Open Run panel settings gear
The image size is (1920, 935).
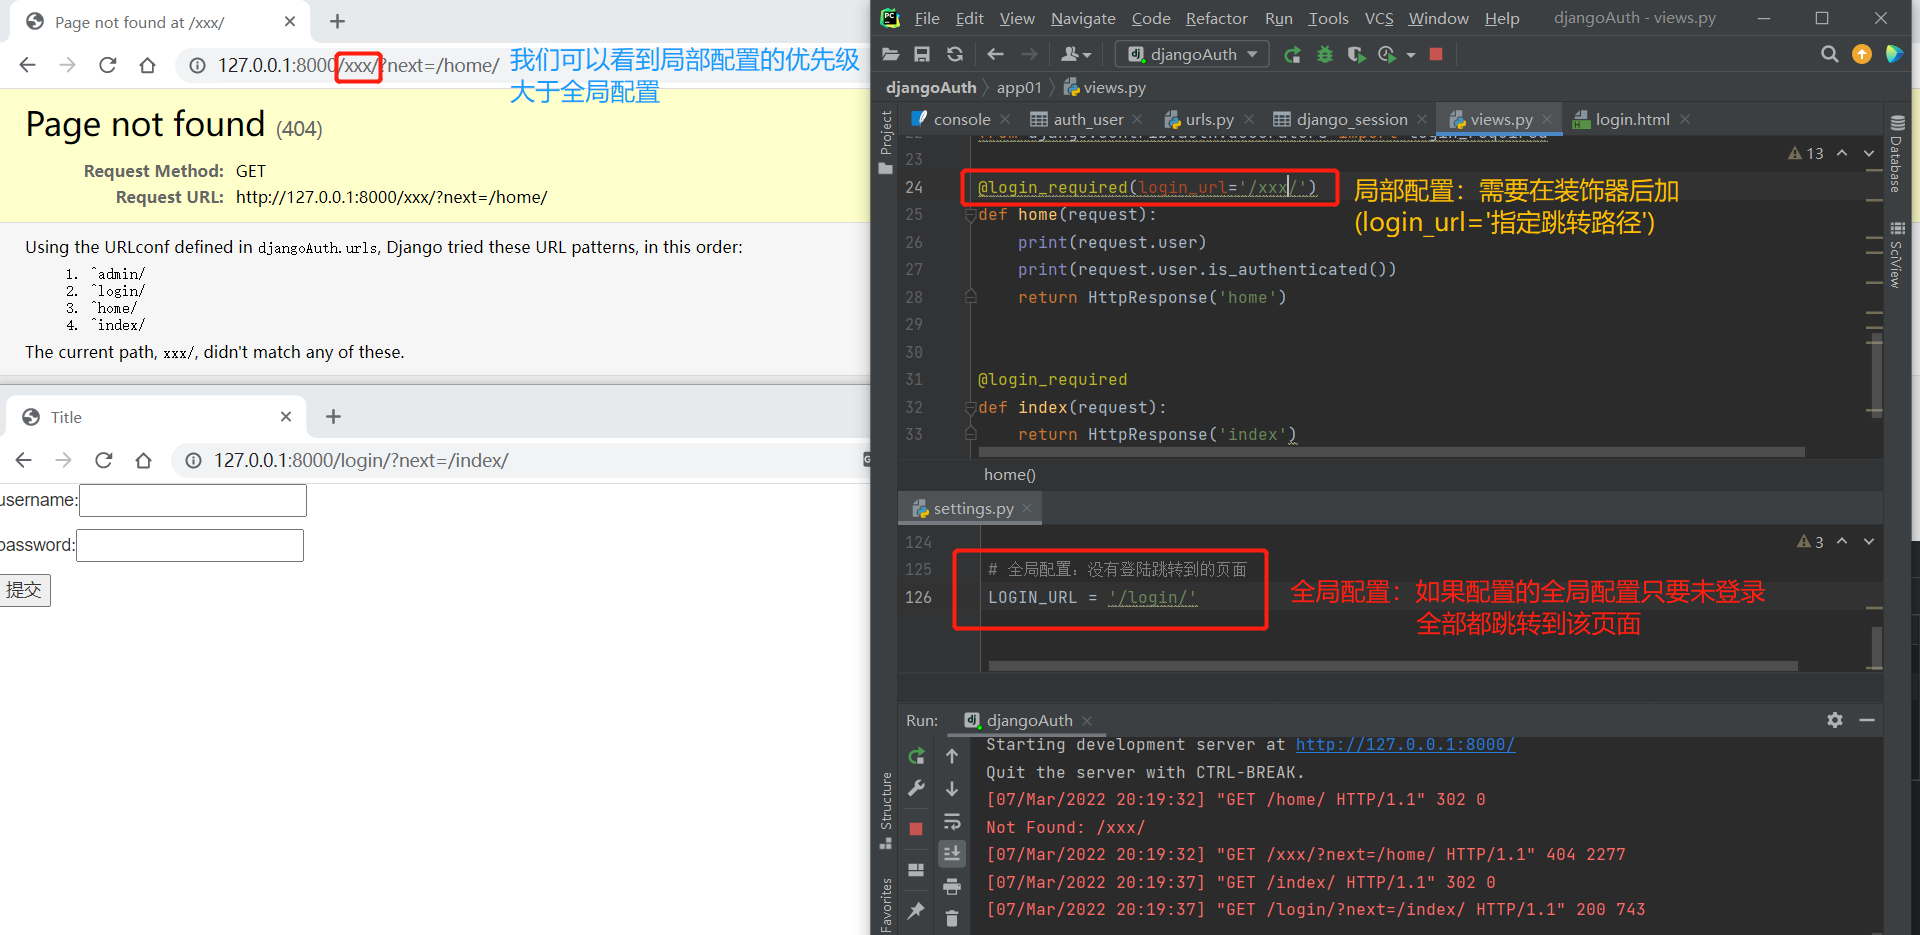(x=1835, y=720)
